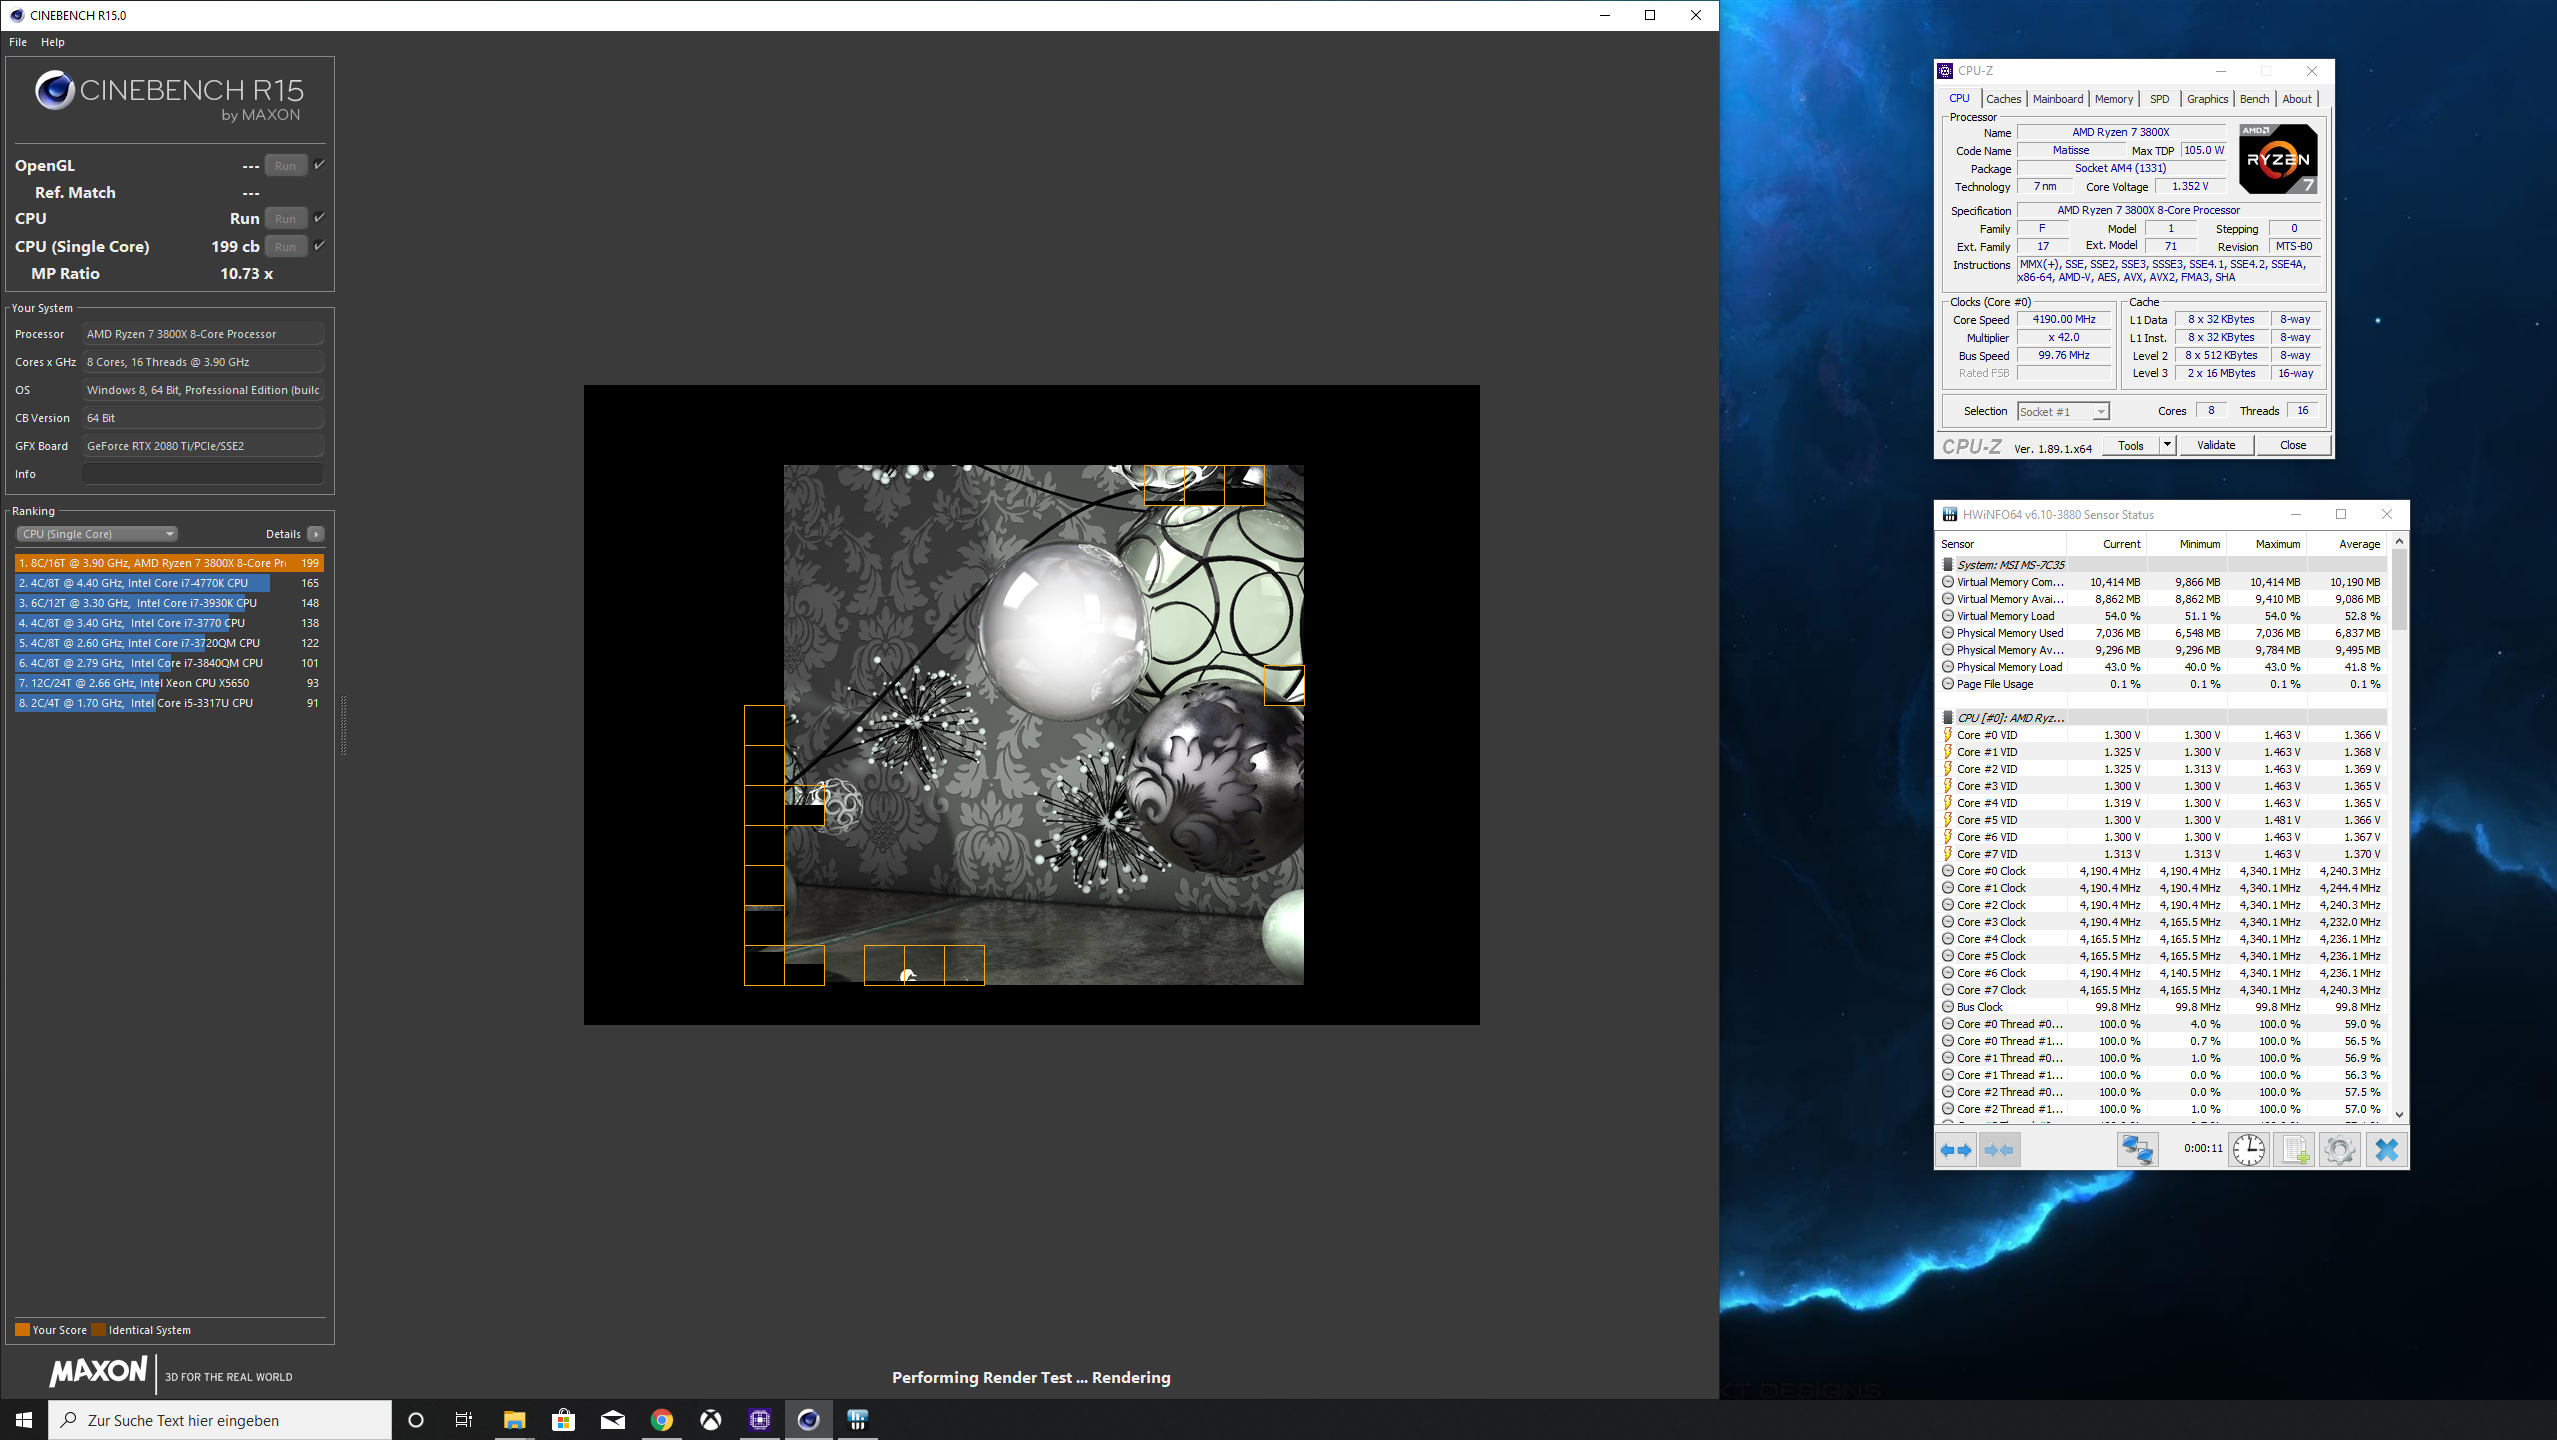Open the CPU (Single Core) ranking dropdown

97,534
